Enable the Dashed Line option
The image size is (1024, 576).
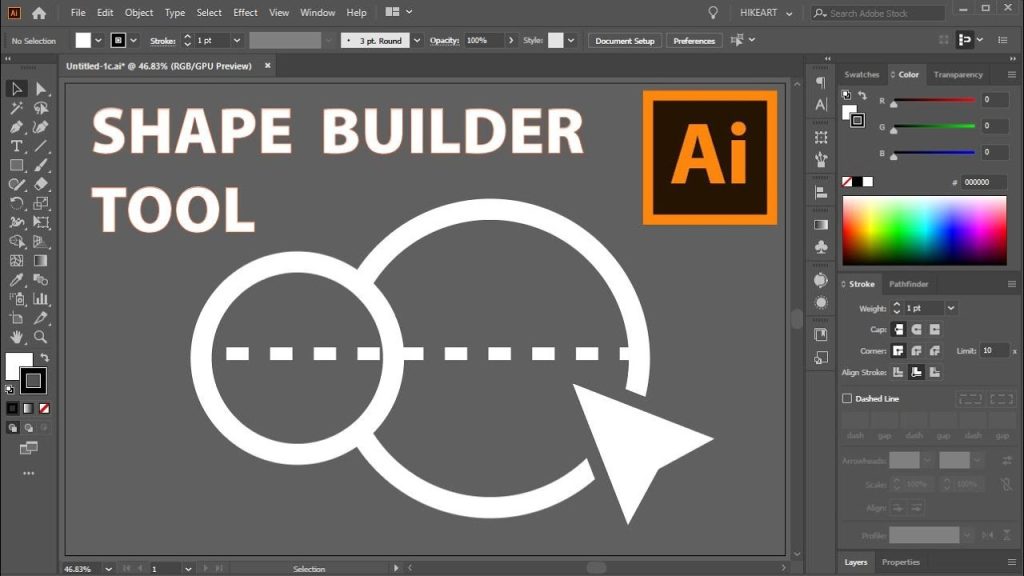[845, 398]
